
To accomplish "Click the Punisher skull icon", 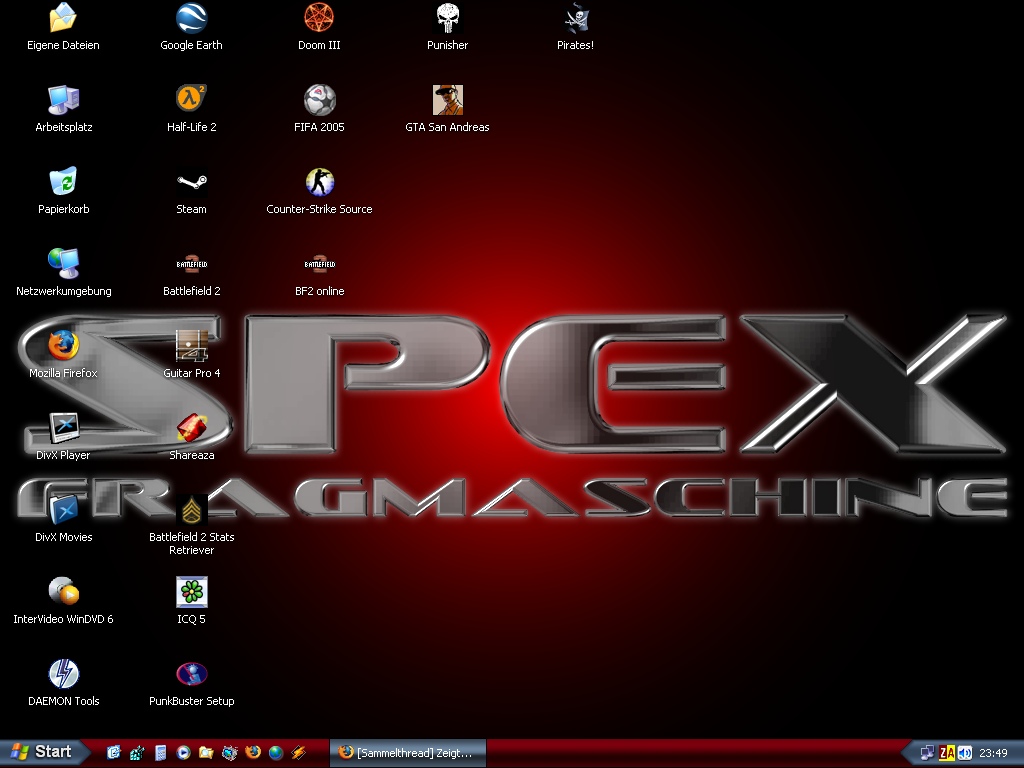I will pos(447,18).
